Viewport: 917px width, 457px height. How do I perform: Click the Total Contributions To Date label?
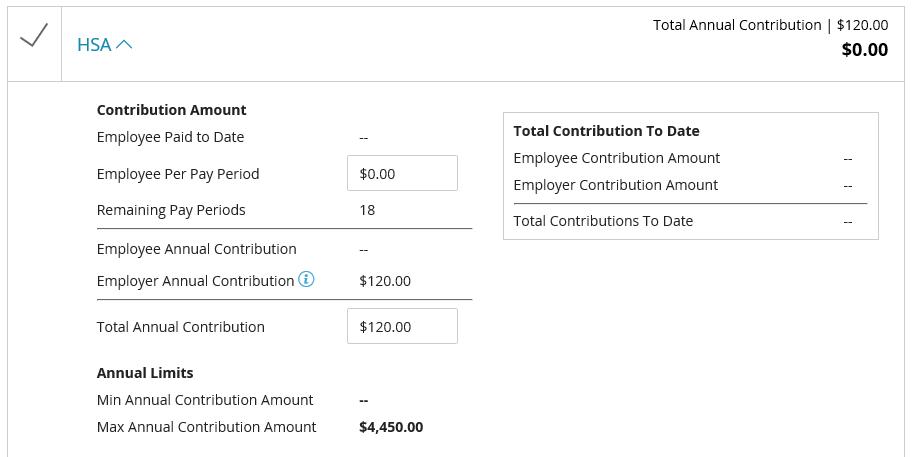(603, 221)
